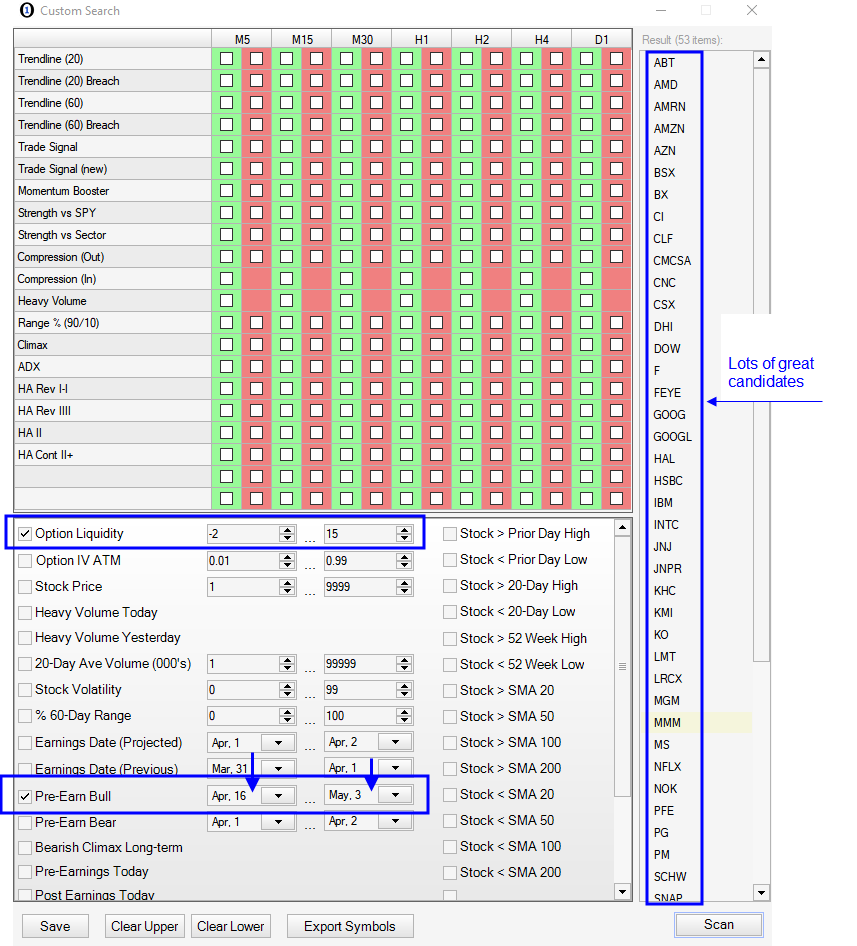The width and height of the screenshot is (857, 946).
Task: Uncheck the Pre-Earn Bull checkbox
Action: pos(25,796)
